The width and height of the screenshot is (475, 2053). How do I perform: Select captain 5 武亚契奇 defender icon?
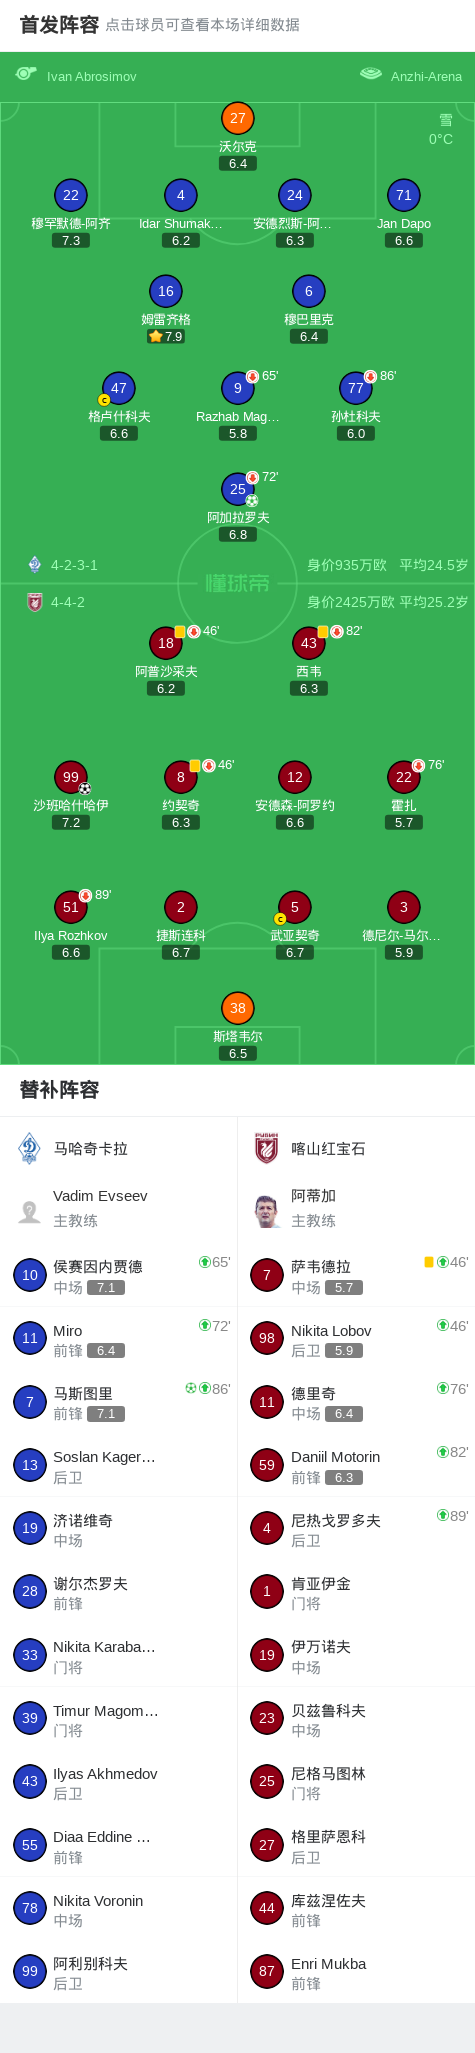(295, 907)
